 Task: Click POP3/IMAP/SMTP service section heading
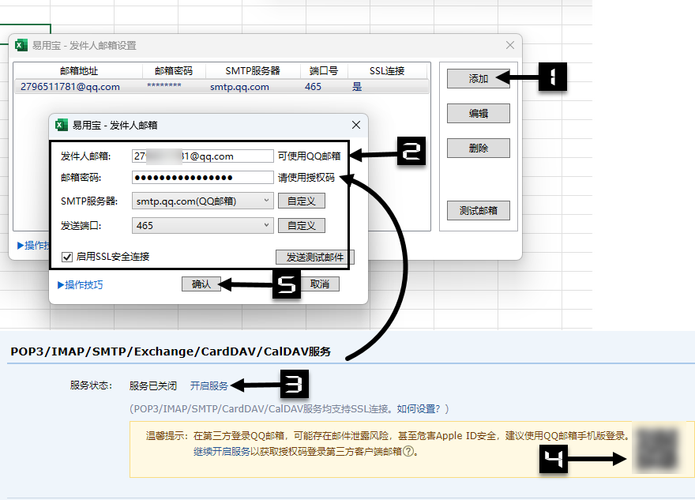point(171,352)
